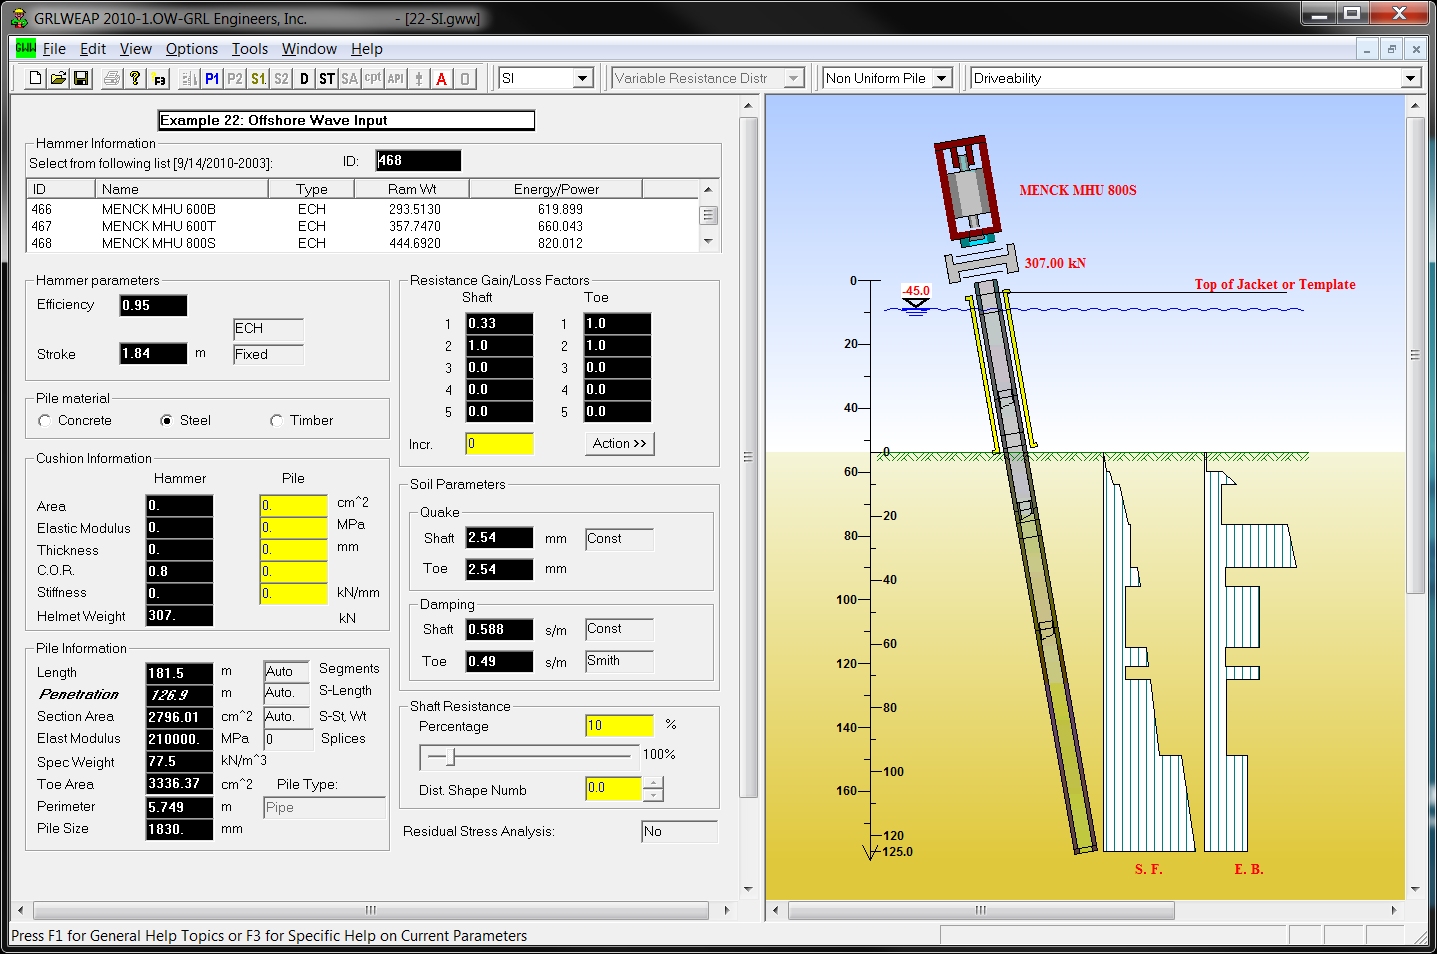Viewport: 1437px width, 954px height.
Task: Open Help with the question mark icon
Action: tap(135, 78)
